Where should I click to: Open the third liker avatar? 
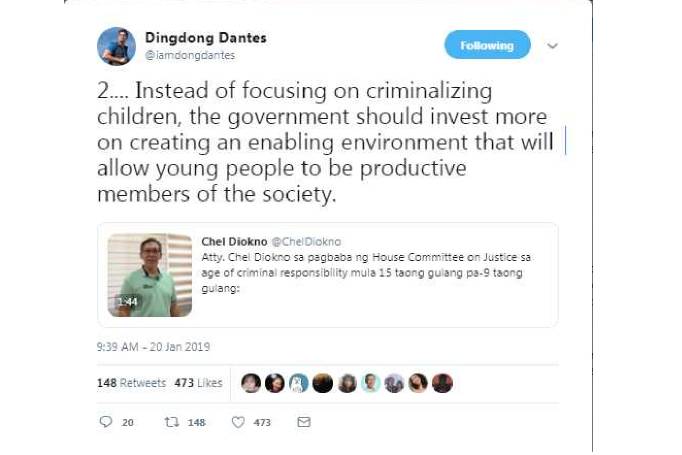299,383
